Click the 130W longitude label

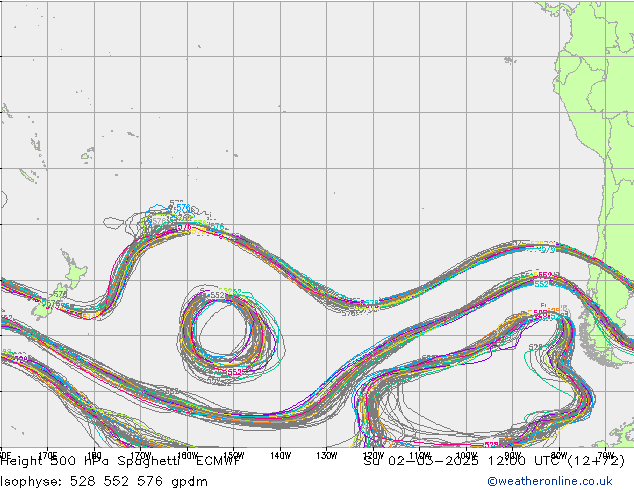point(326,455)
